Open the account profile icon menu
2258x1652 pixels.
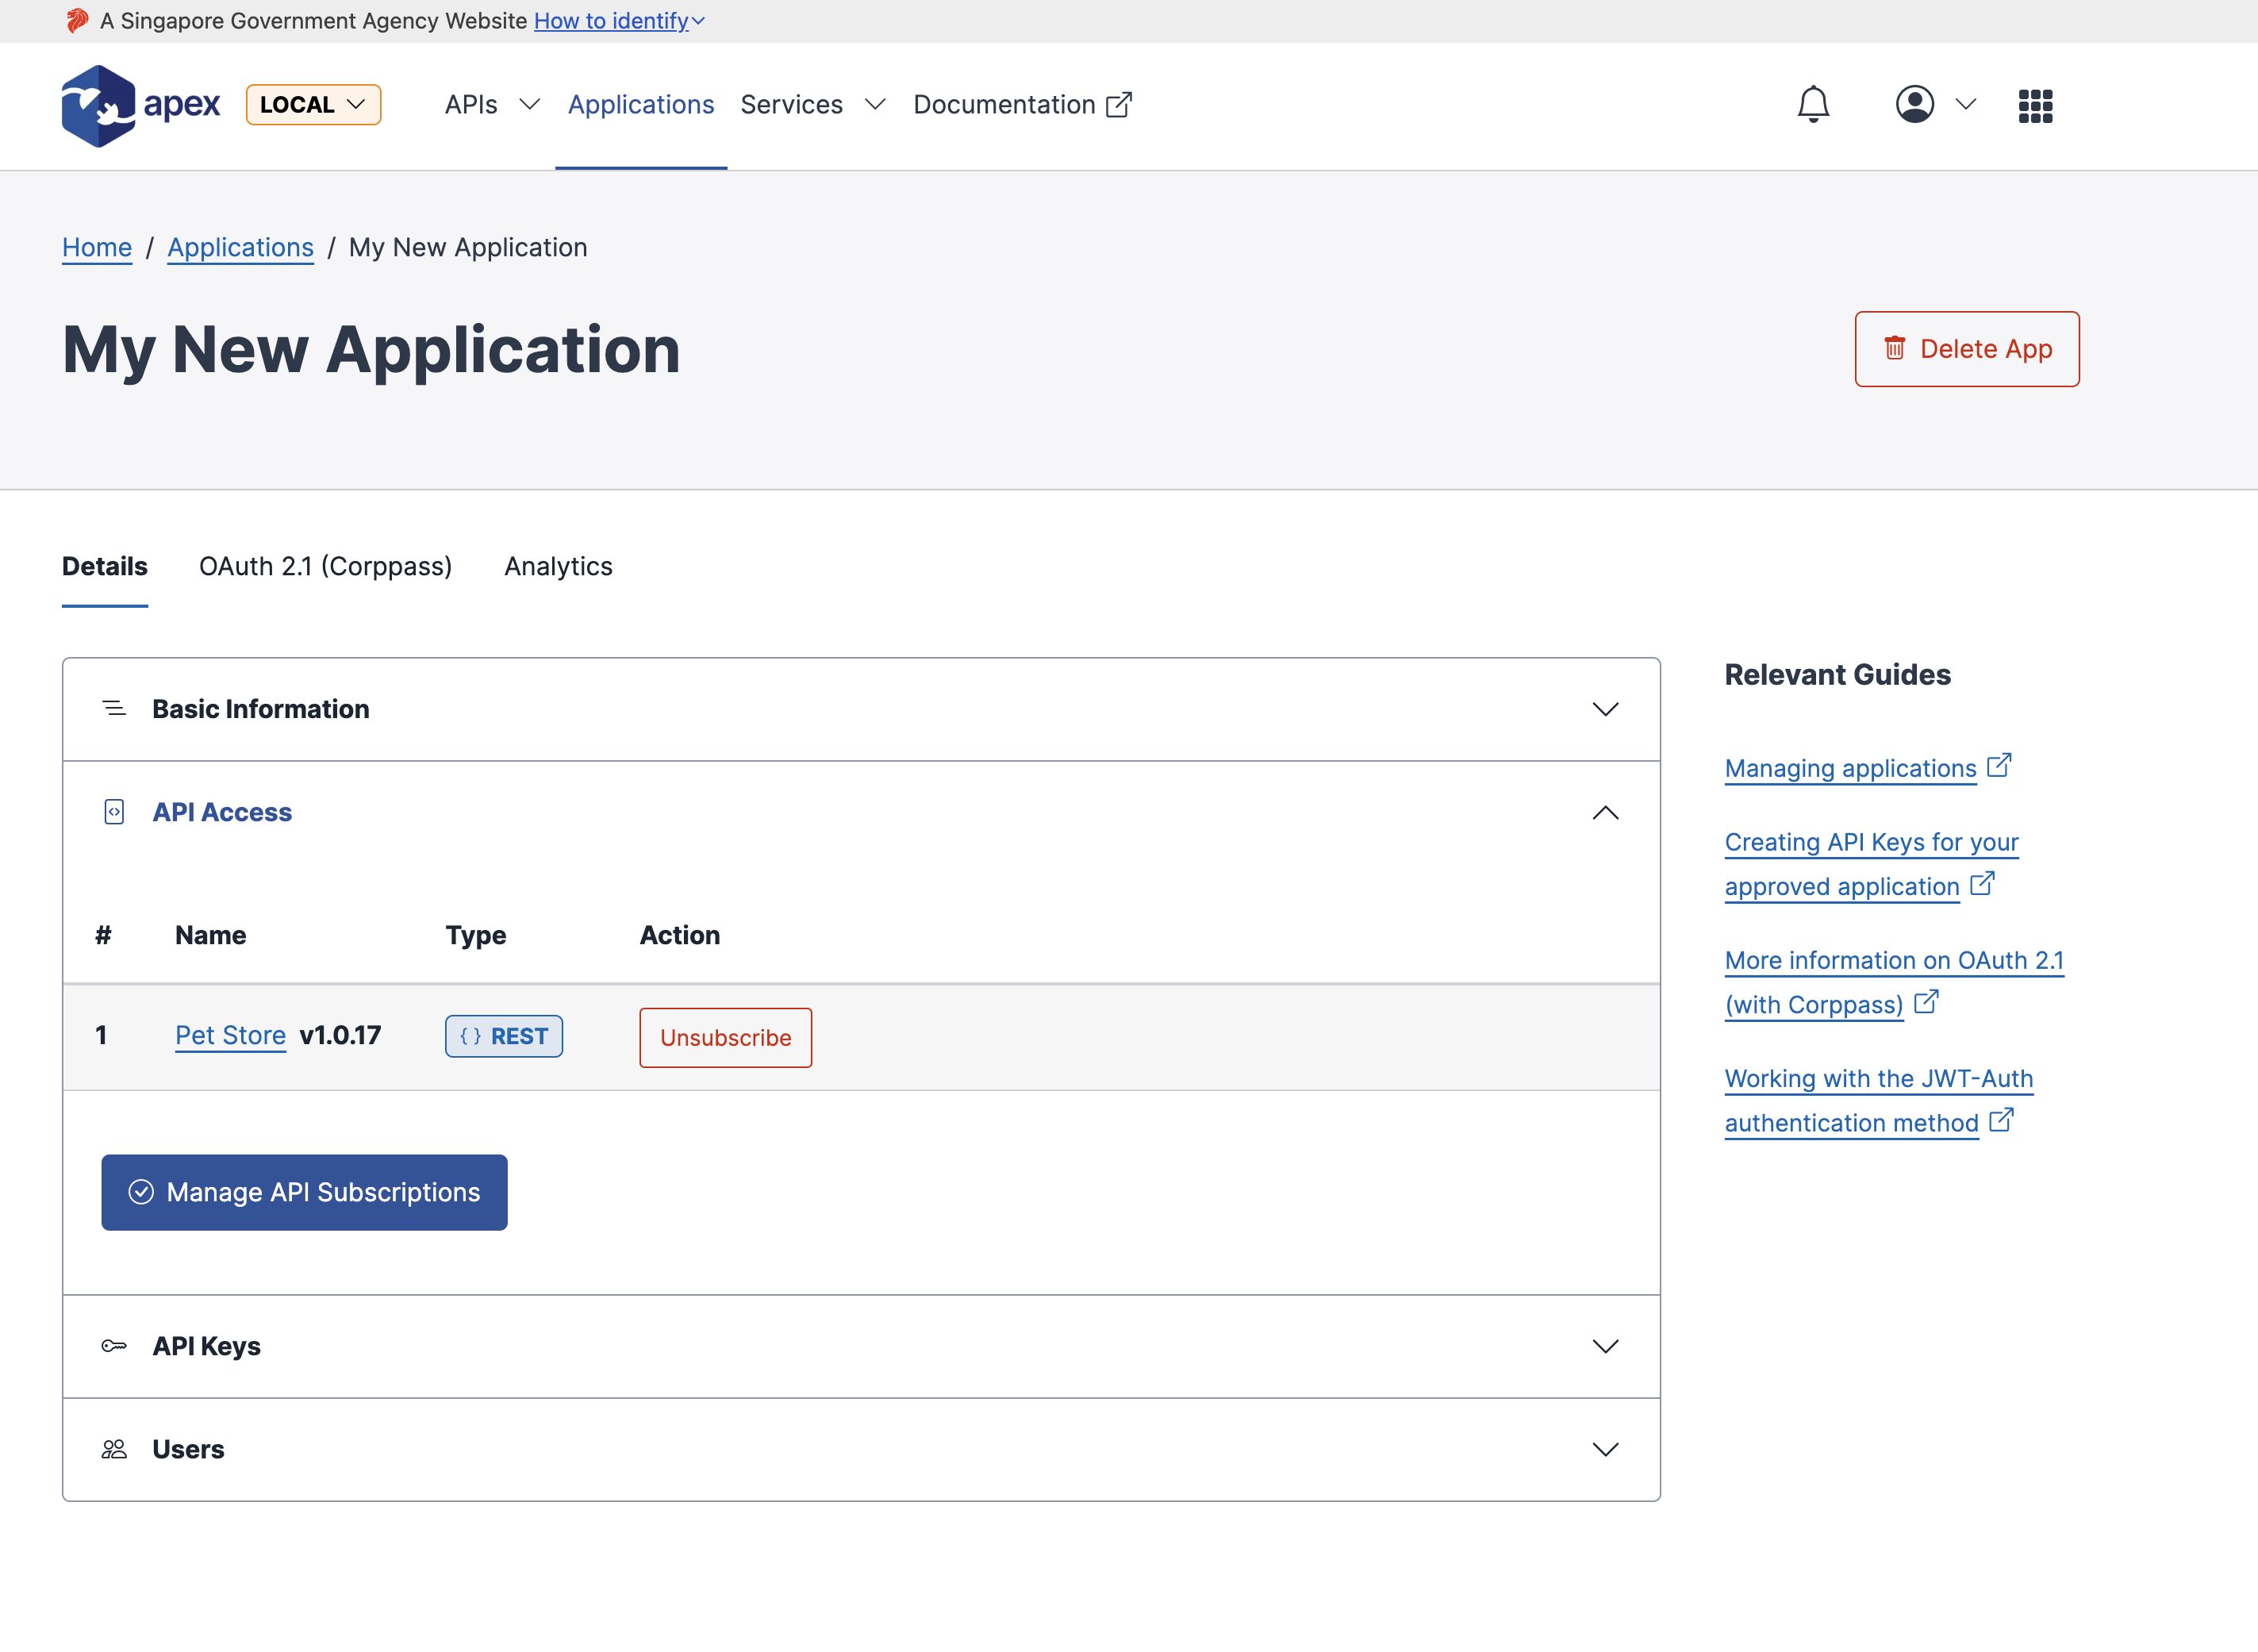pos(1915,105)
